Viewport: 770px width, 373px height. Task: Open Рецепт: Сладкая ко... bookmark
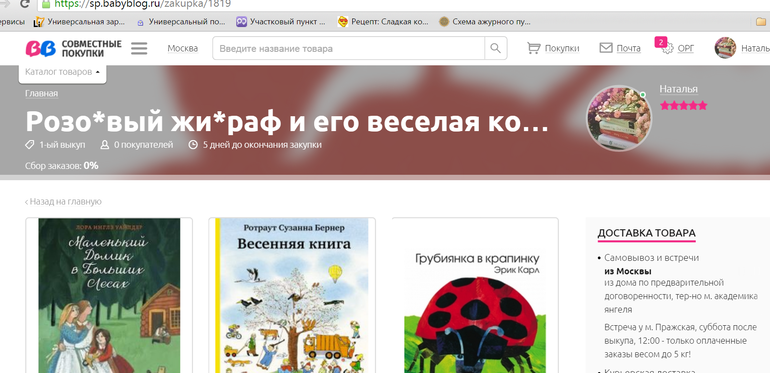(383, 22)
